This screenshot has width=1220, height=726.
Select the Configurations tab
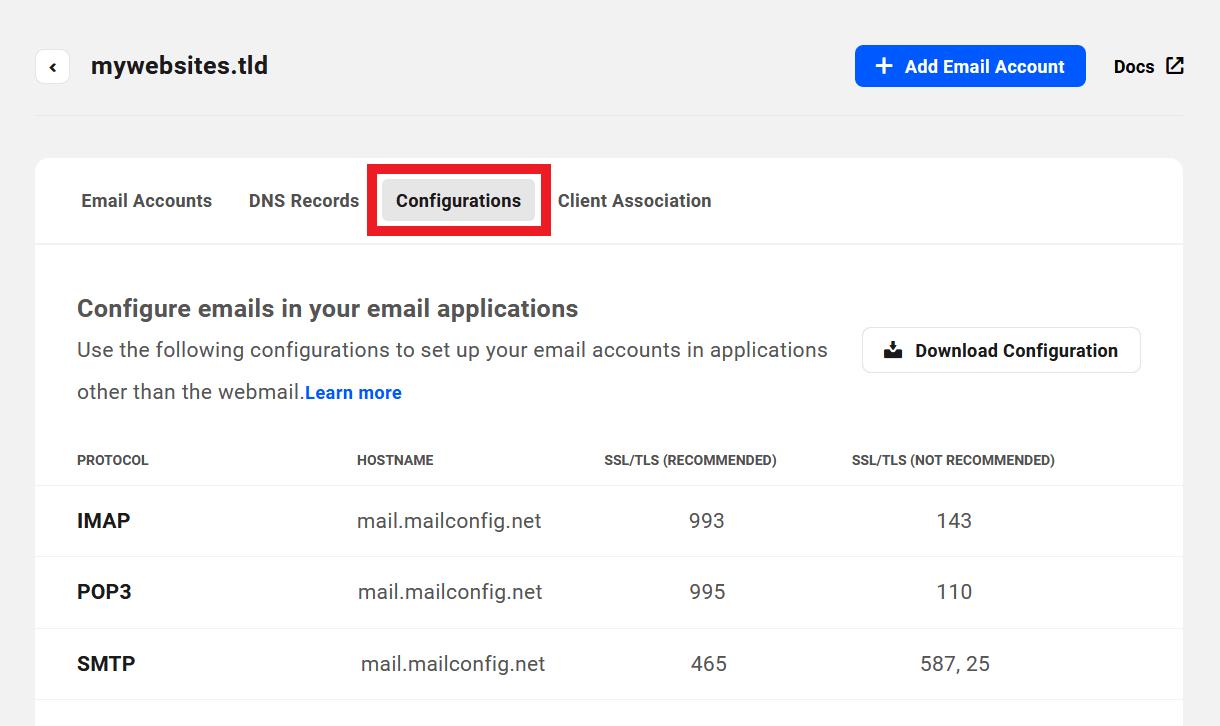coord(458,200)
